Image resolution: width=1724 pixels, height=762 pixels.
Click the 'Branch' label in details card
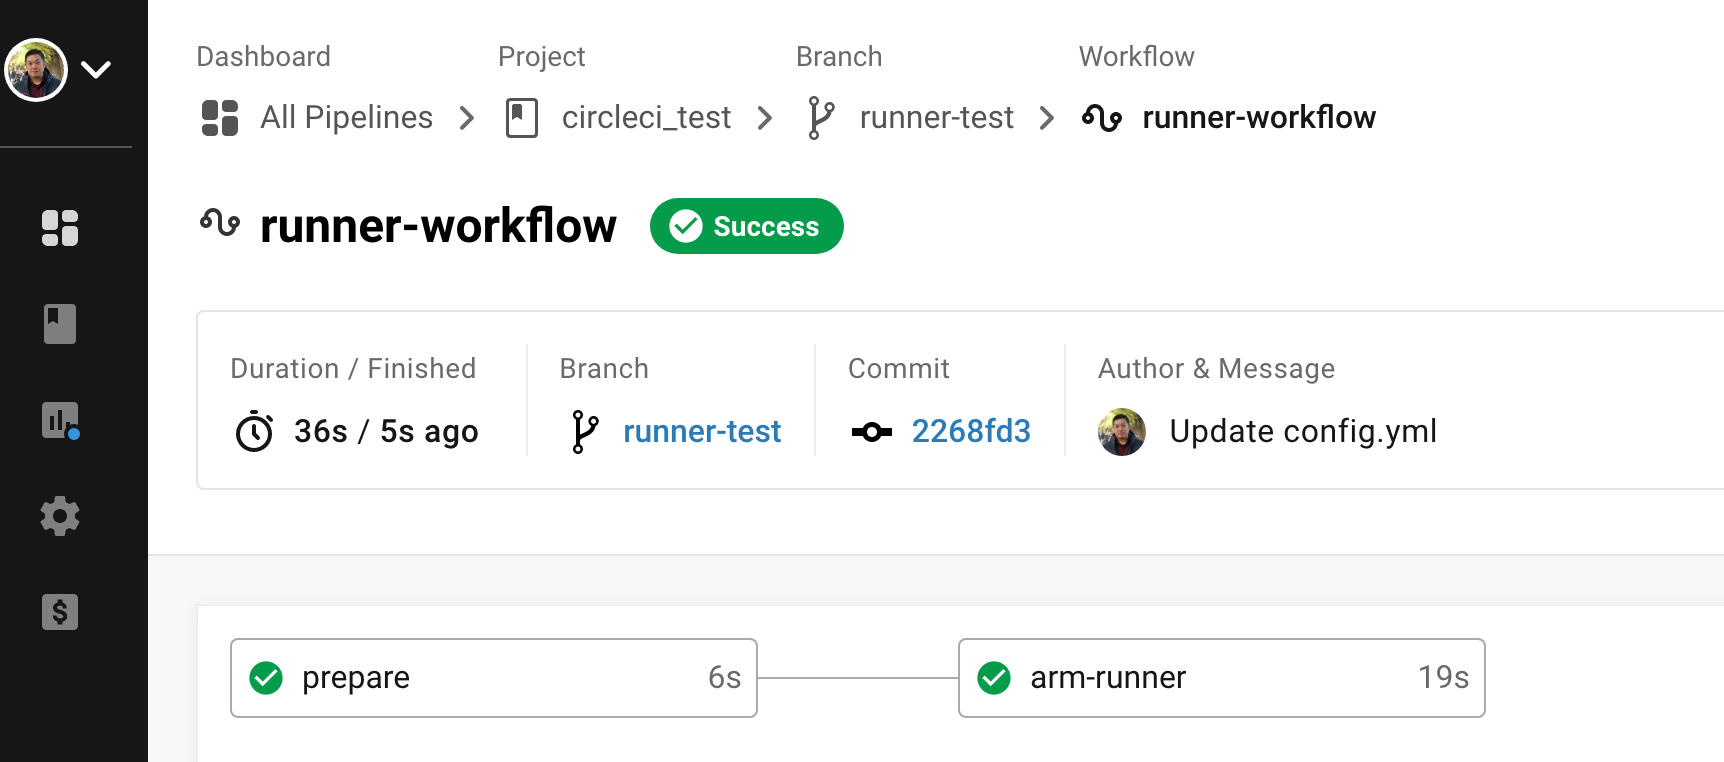604,369
